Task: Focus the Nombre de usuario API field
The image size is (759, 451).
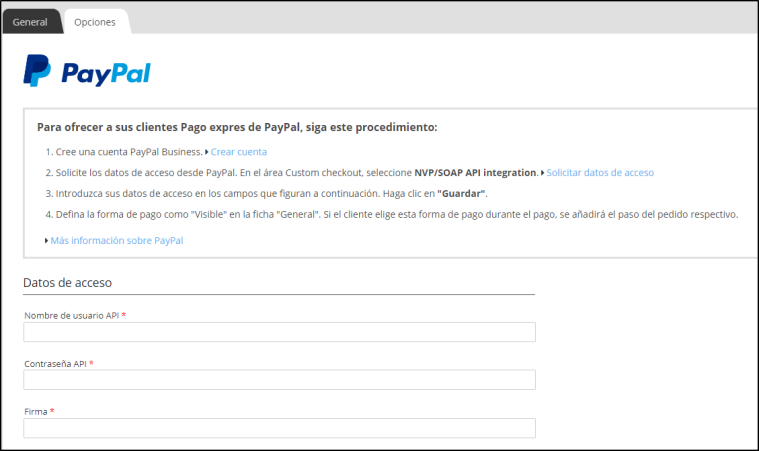Action: [279, 332]
